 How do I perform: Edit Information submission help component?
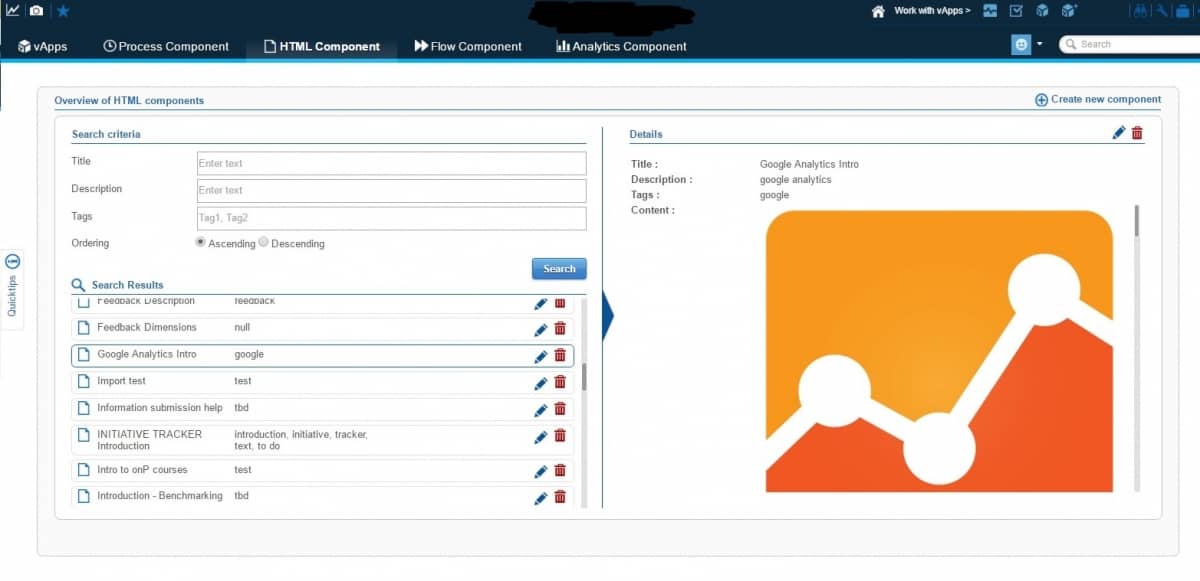pos(541,410)
